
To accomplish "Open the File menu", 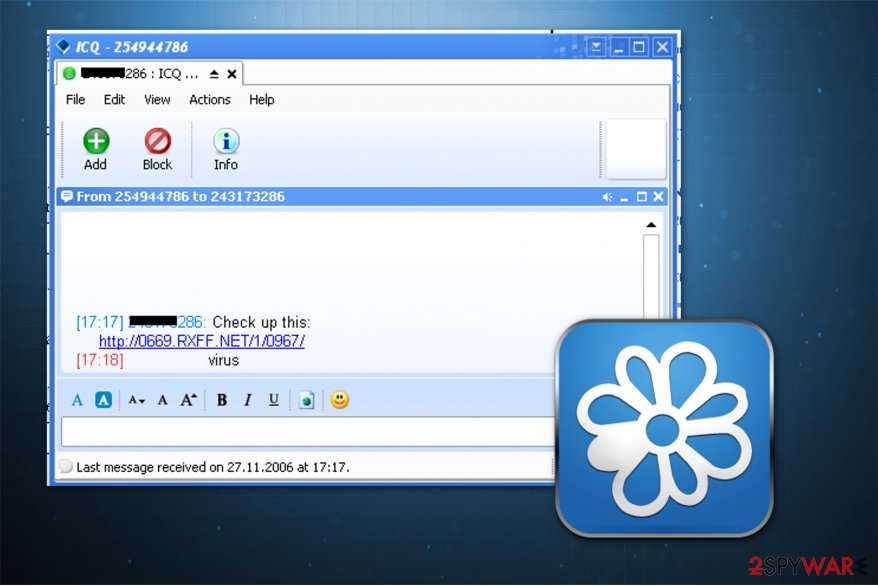I will coord(76,100).
